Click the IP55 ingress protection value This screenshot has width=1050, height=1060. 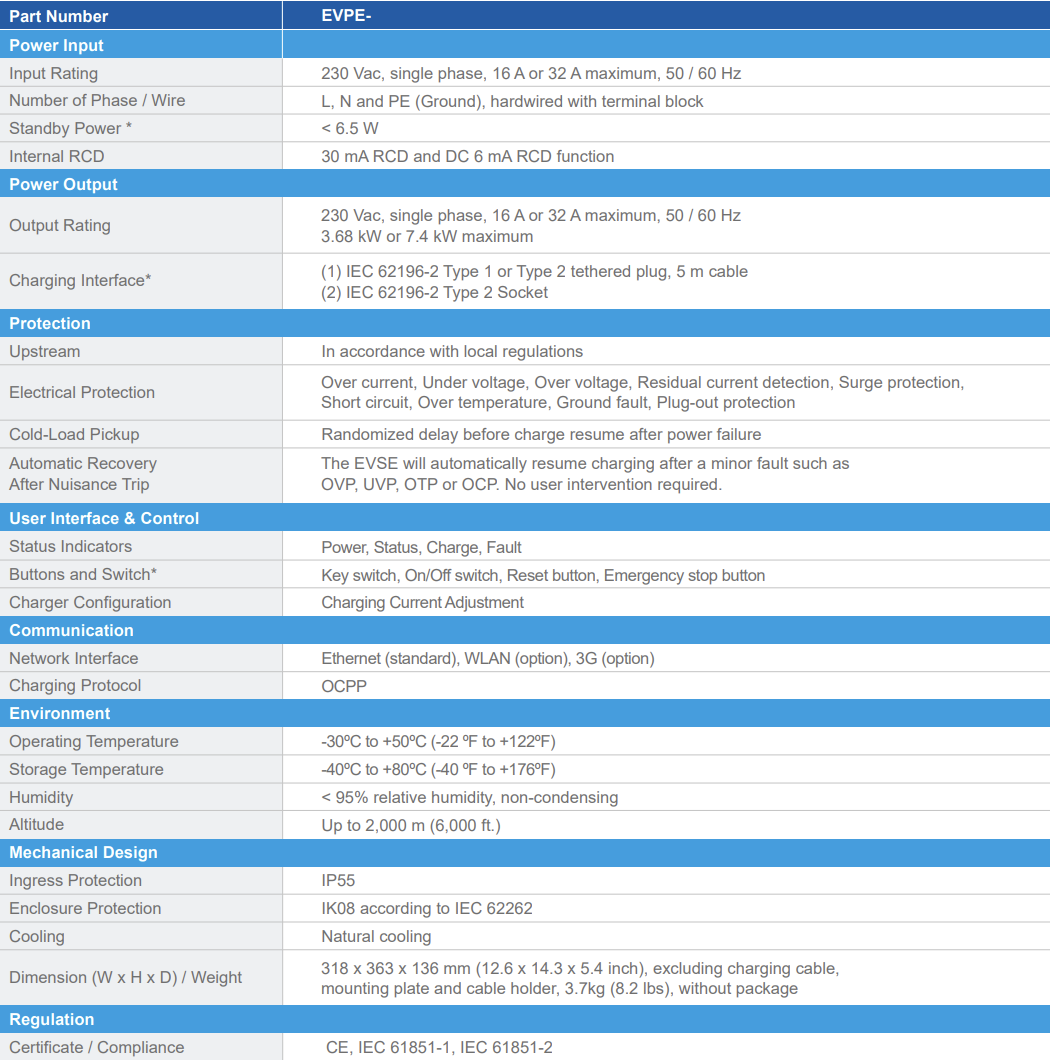pyautogui.click(x=338, y=880)
